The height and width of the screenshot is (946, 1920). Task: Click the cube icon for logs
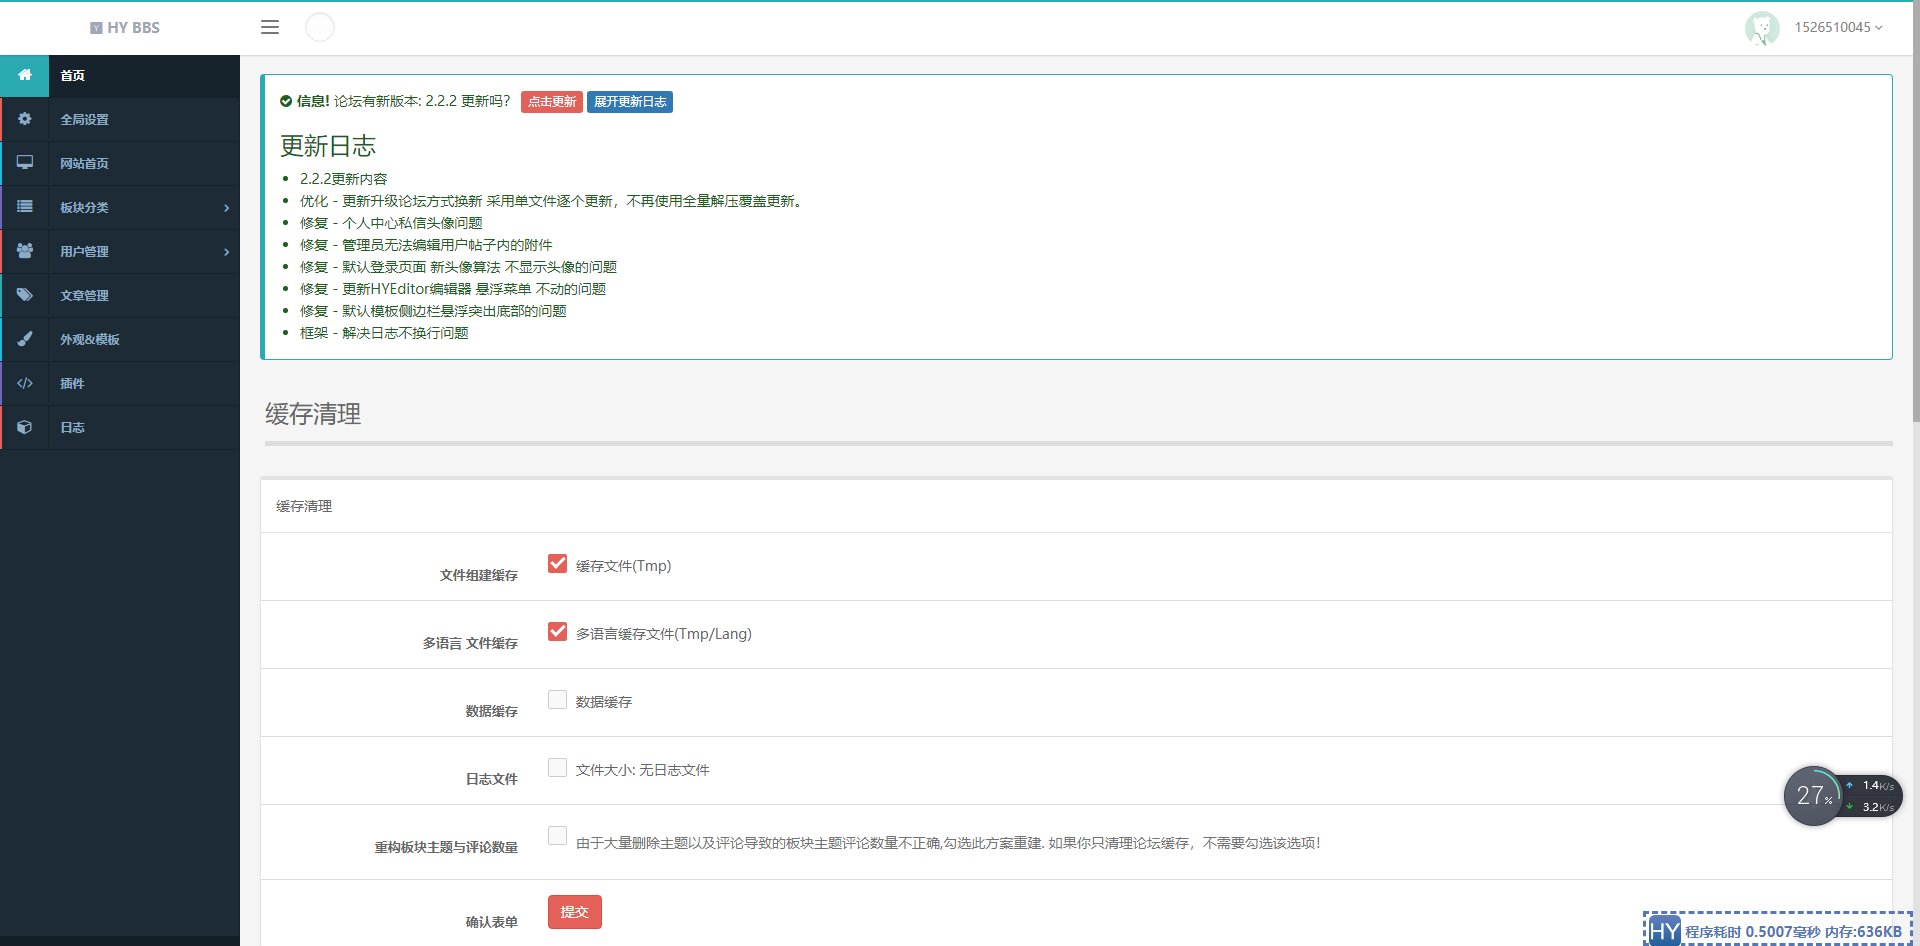pos(25,427)
